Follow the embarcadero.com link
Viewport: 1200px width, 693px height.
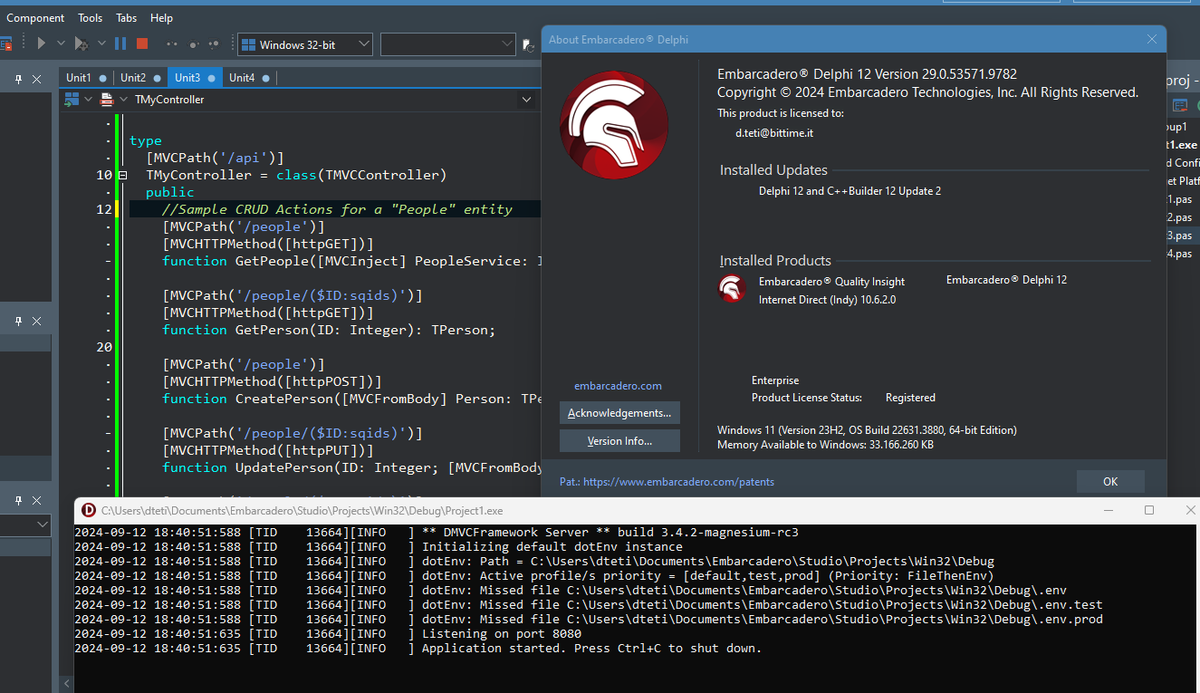click(618, 386)
